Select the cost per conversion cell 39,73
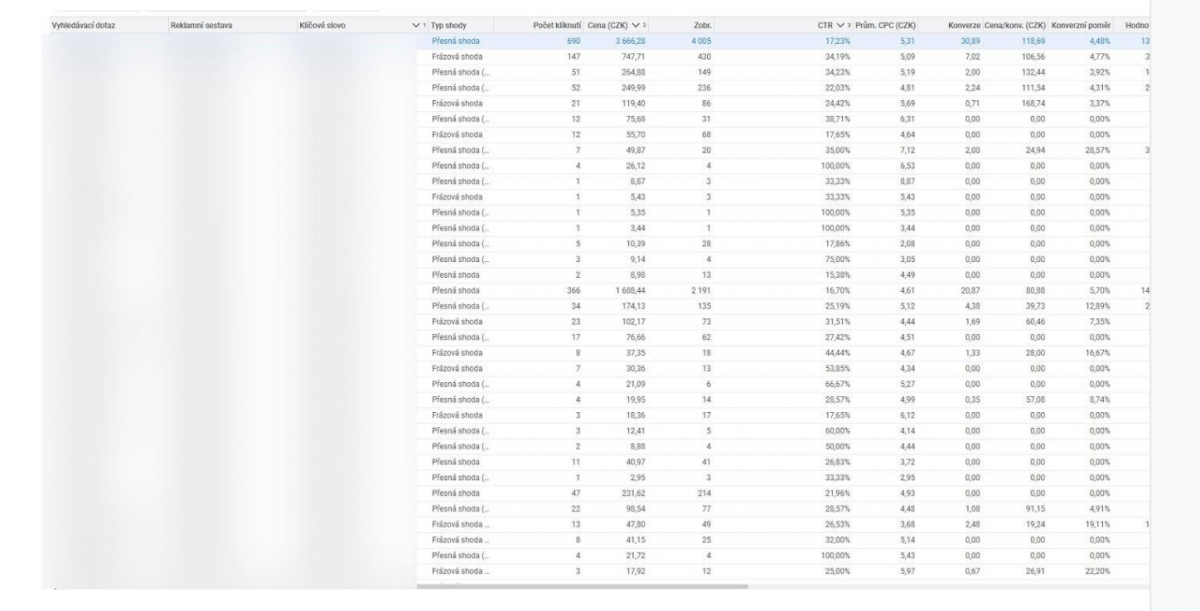 (x=1036, y=305)
